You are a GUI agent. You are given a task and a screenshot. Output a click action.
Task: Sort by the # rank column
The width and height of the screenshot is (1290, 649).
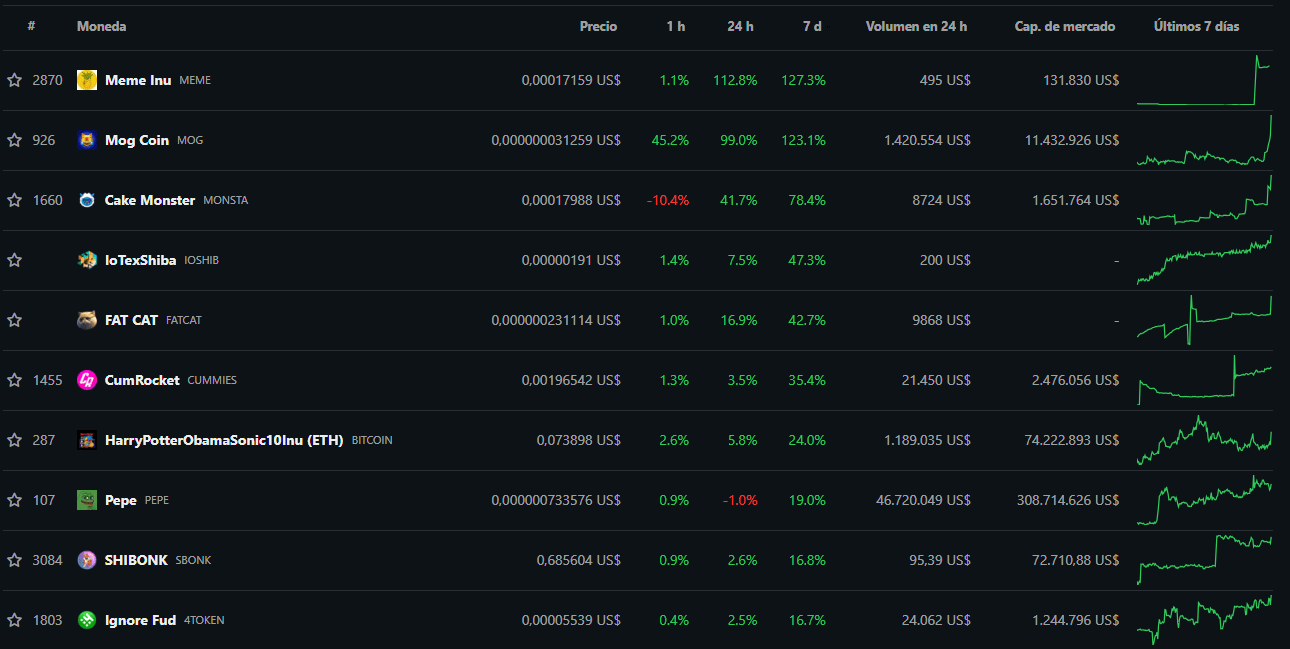click(31, 26)
